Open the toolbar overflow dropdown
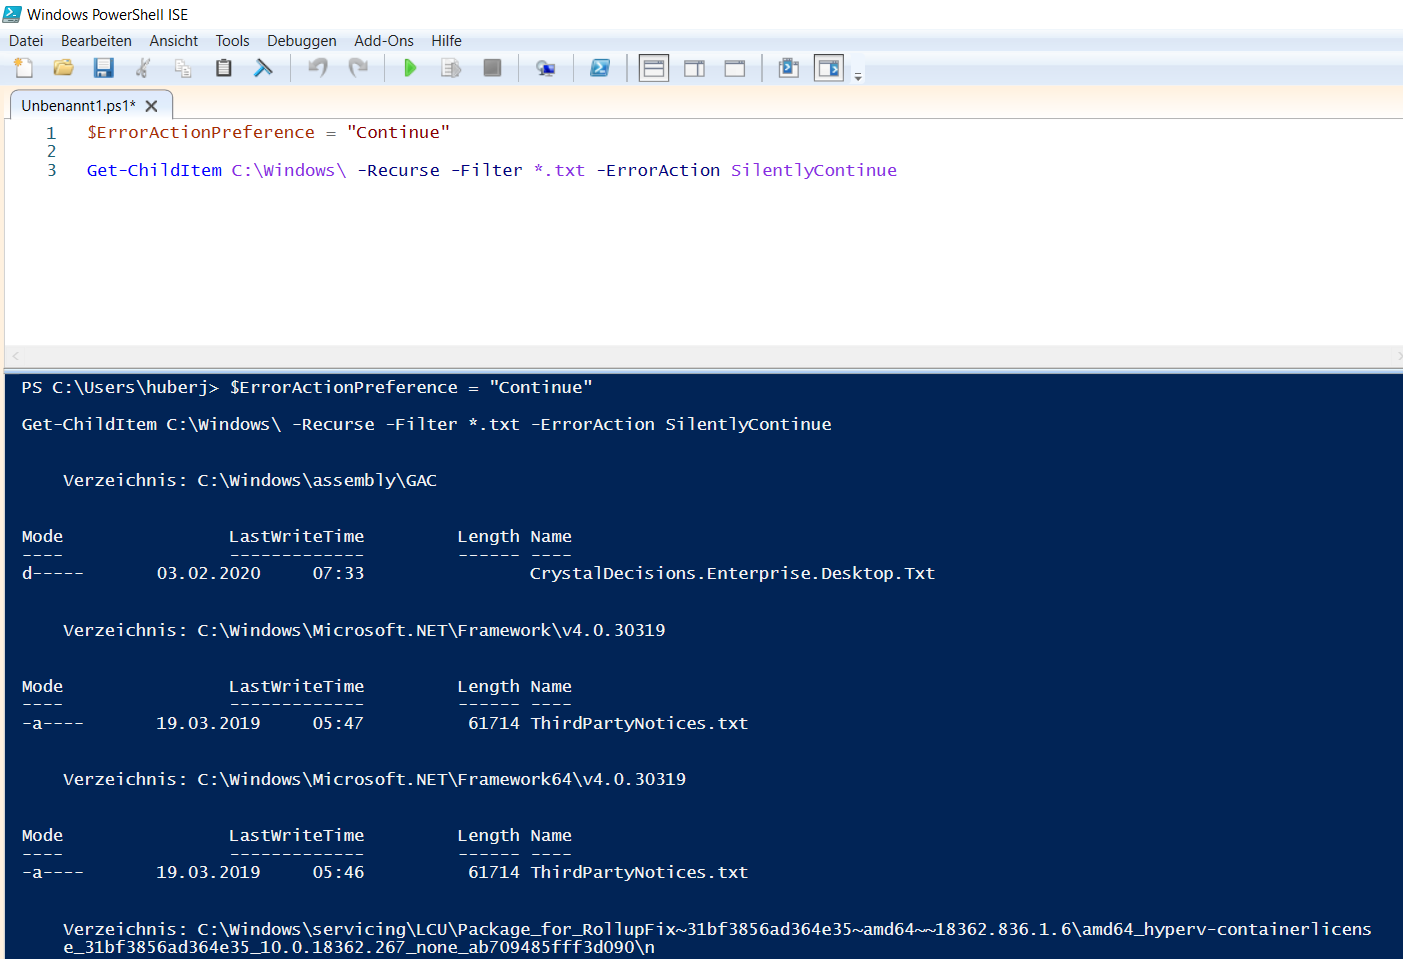This screenshot has width=1403, height=959. [857, 72]
